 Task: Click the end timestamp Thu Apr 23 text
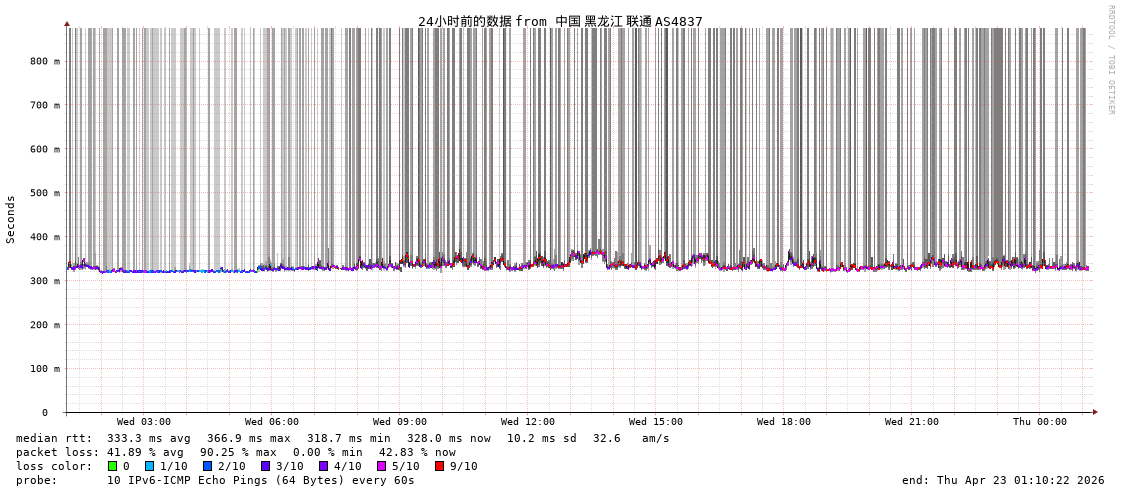pos(1003,480)
